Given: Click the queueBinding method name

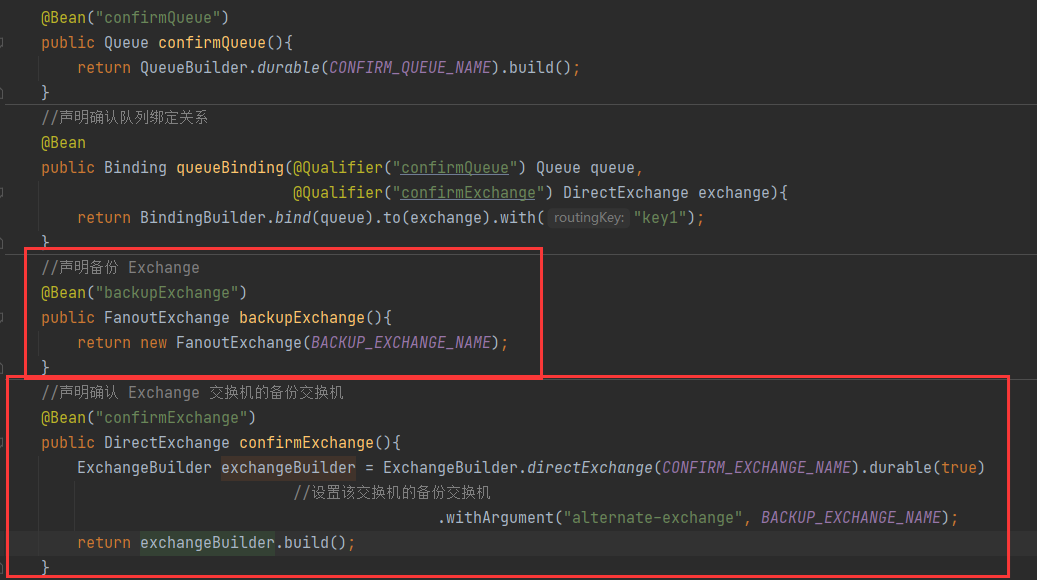Looking at the screenshot, I should click(x=229, y=168).
